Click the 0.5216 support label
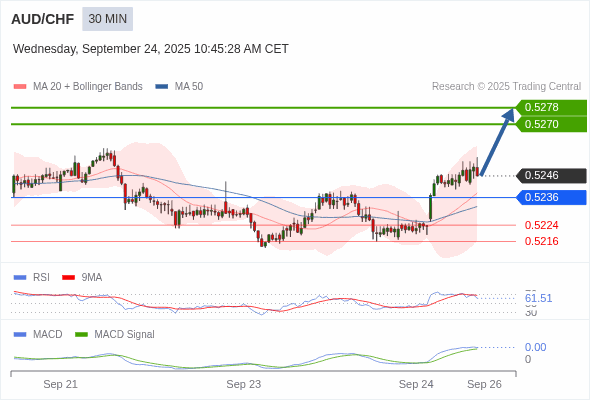 [541, 241]
